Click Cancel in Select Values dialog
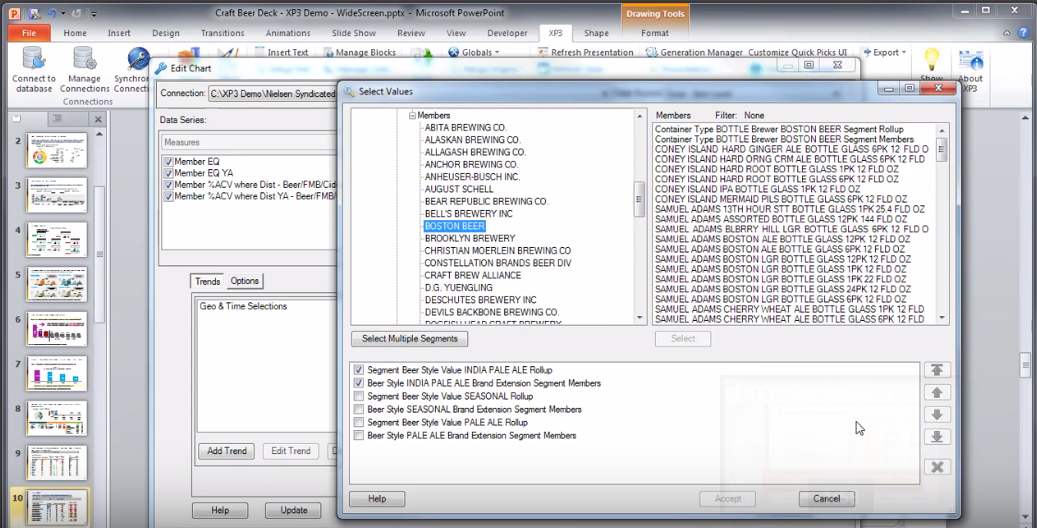1037x528 pixels. point(827,499)
